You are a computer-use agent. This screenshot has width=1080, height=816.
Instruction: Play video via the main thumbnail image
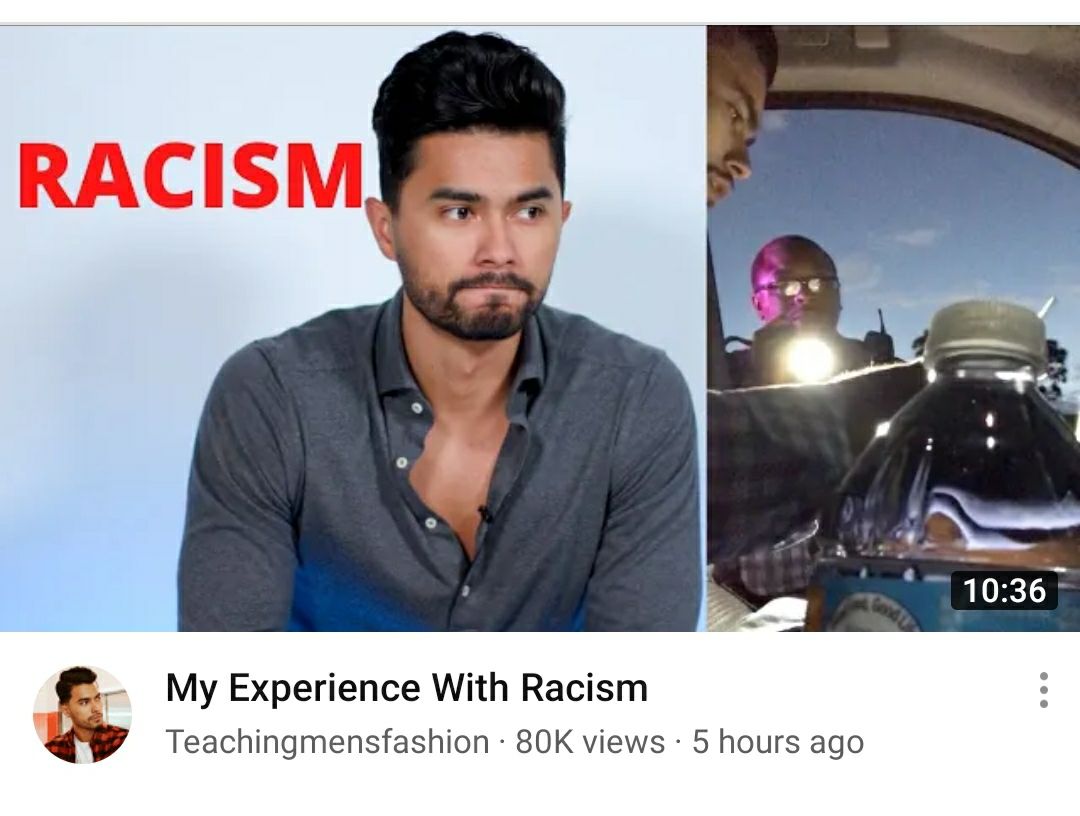click(540, 328)
